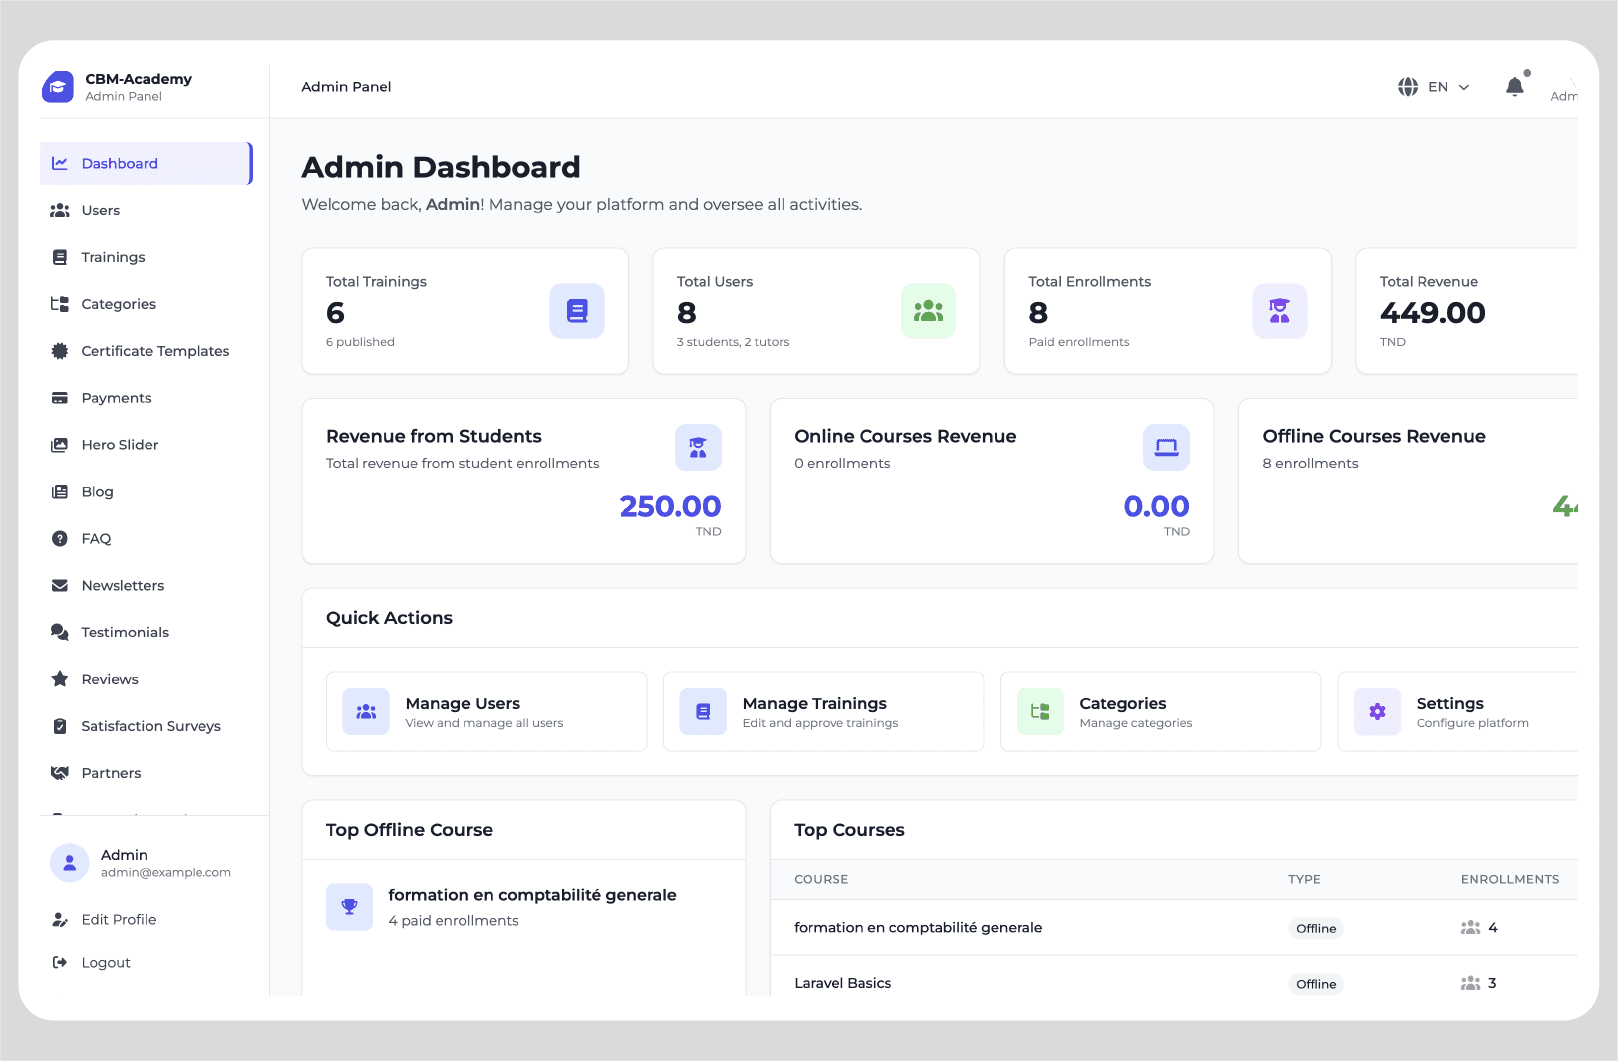Open the Users page in sidebar
The width and height of the screenshot is (1618, 1061).
pyautogui.click(x=100, y=211)
